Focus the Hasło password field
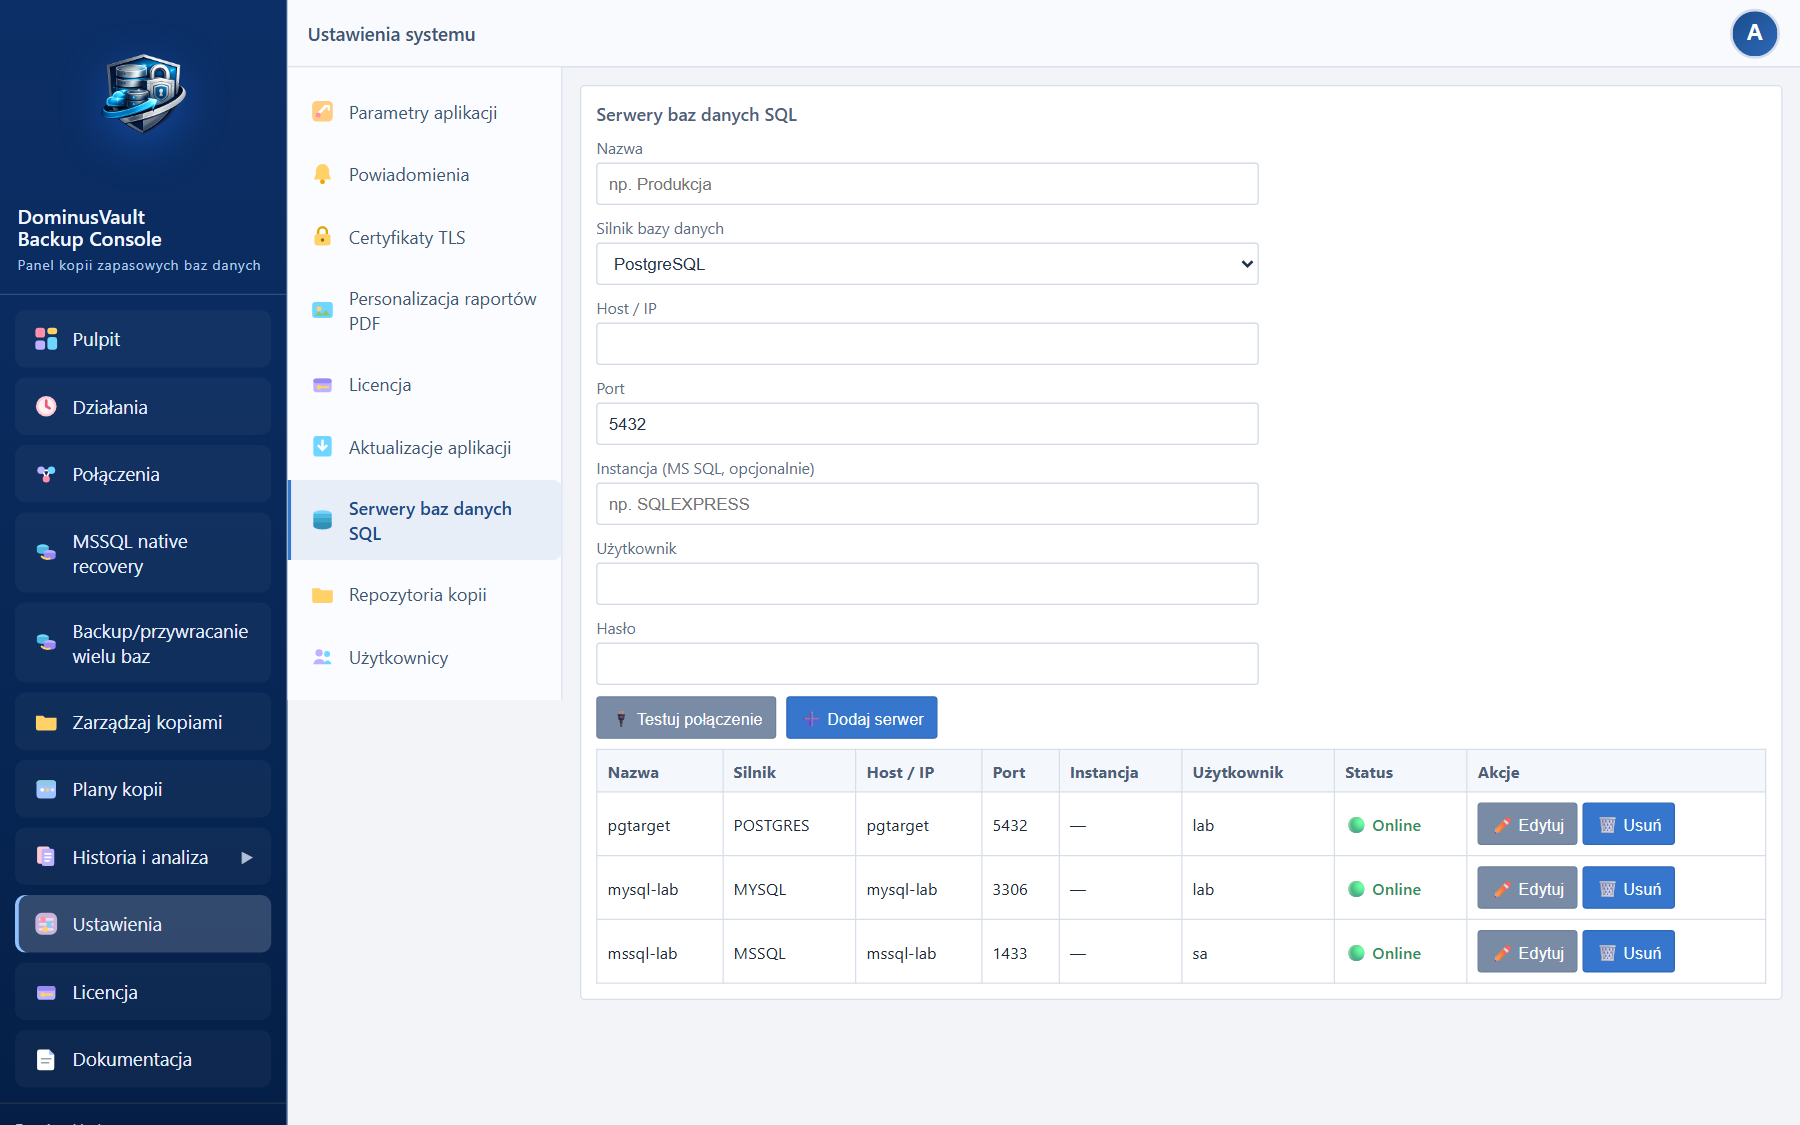 (x=927, y=664)
